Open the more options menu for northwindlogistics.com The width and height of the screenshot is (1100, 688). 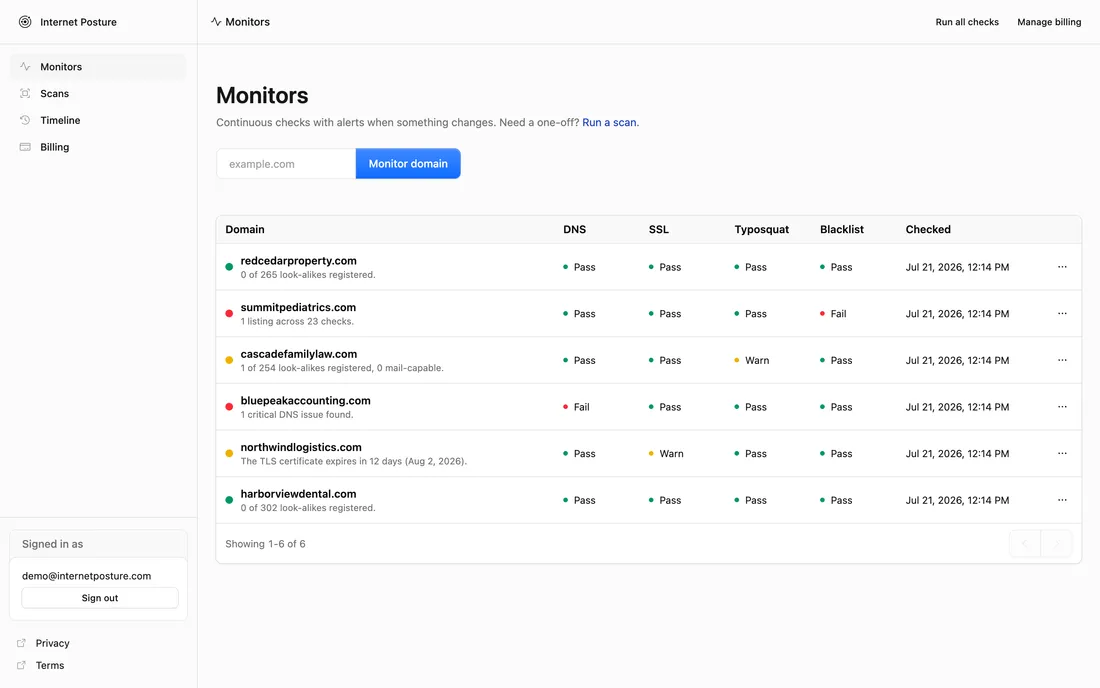[1062, 453]
